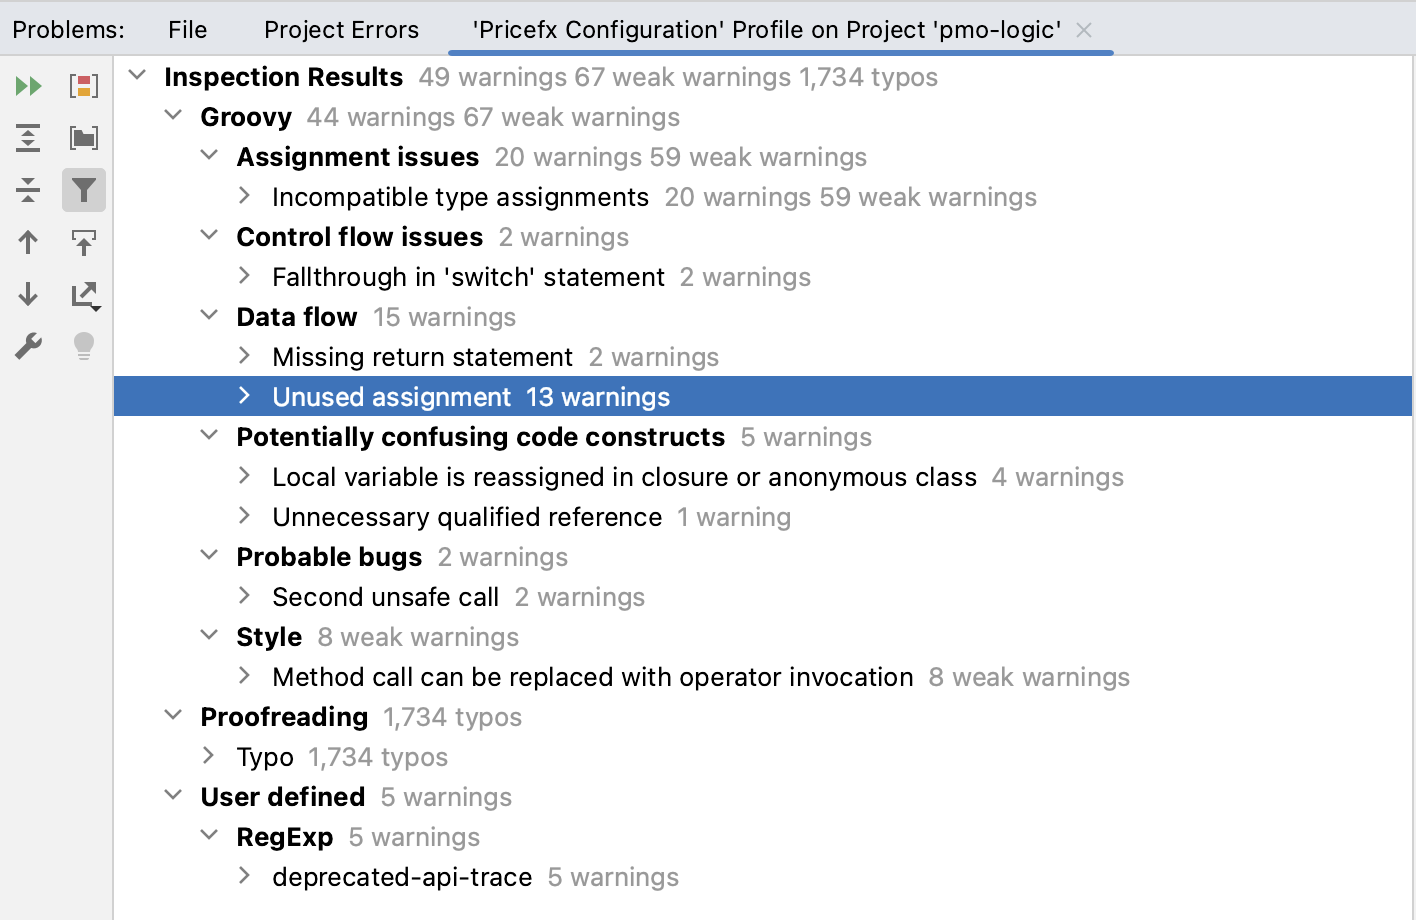
Task: Go to previous problem using up arrow
Action: (28, 242)
